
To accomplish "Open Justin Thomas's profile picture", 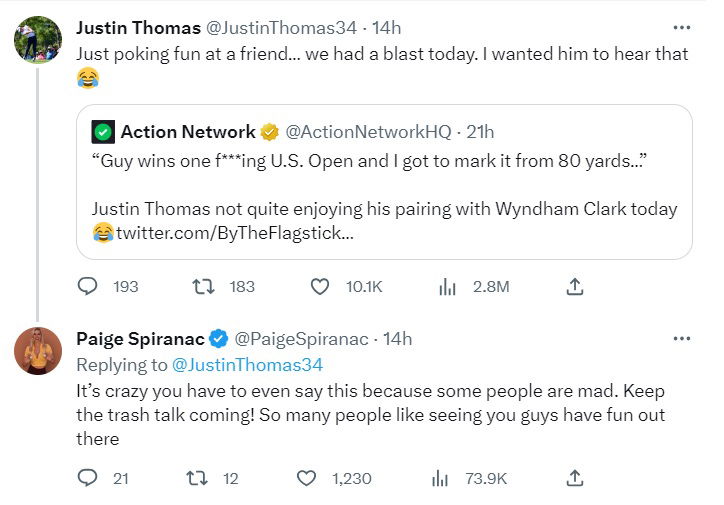I will coord(36,39).
